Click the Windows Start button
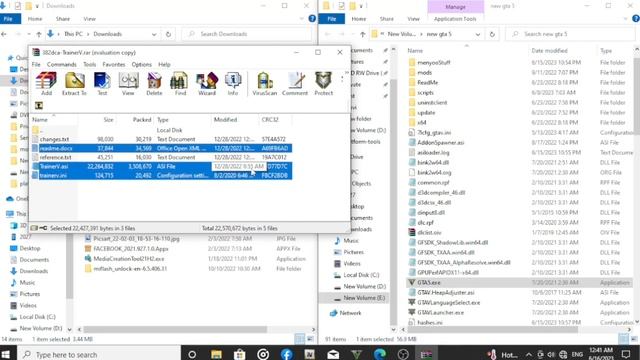 point(6,354)
